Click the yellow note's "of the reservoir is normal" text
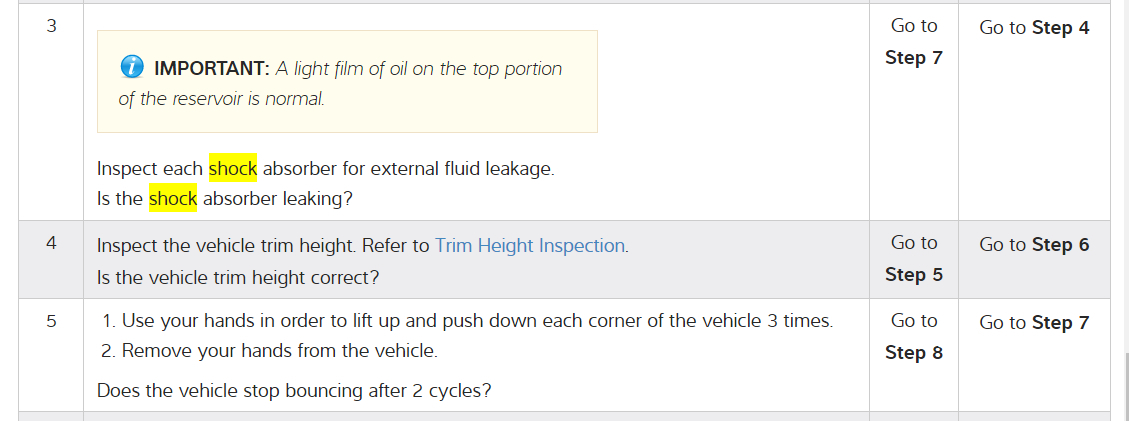Image resolution: width=1129 pixels, height=421 pixels. [x=221, y=99]
